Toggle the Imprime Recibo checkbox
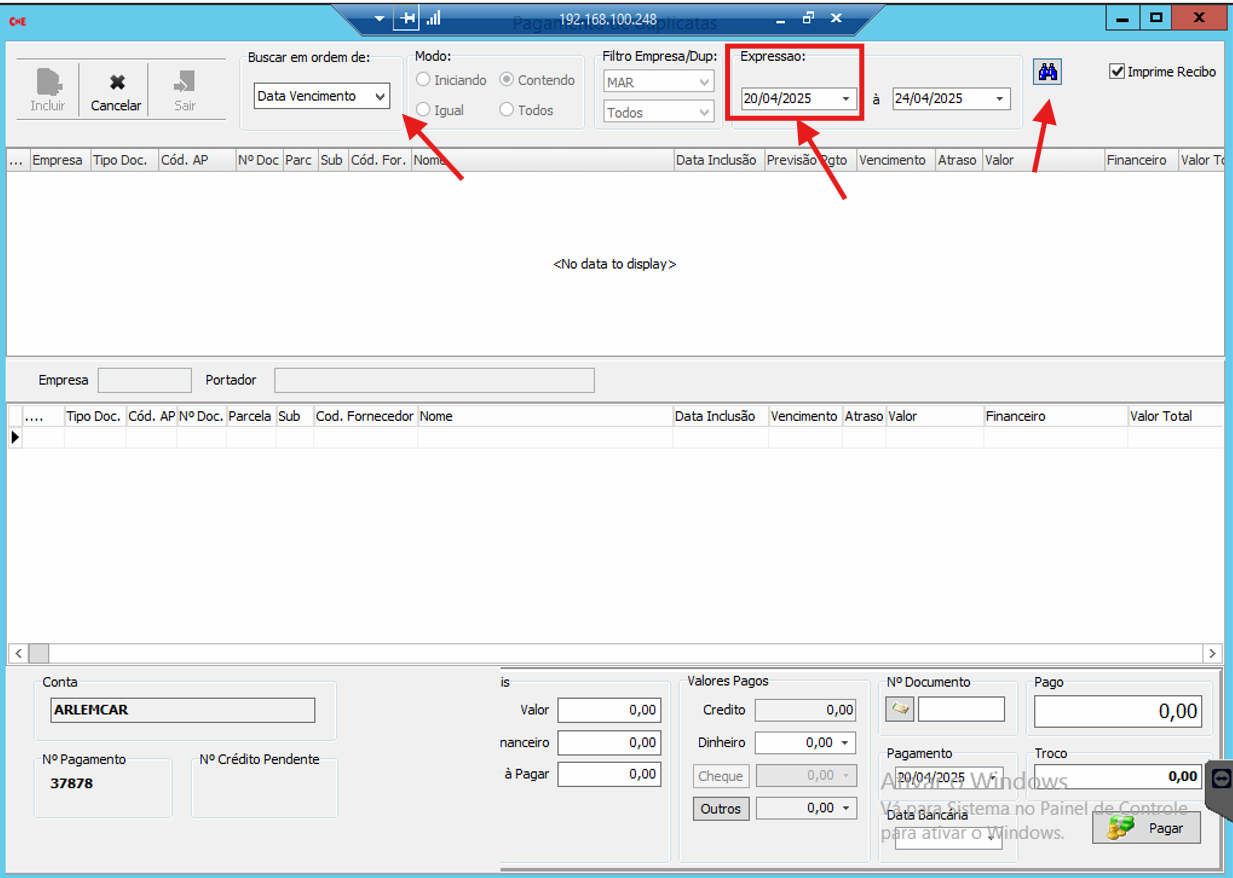 [x=1117, y=72]
